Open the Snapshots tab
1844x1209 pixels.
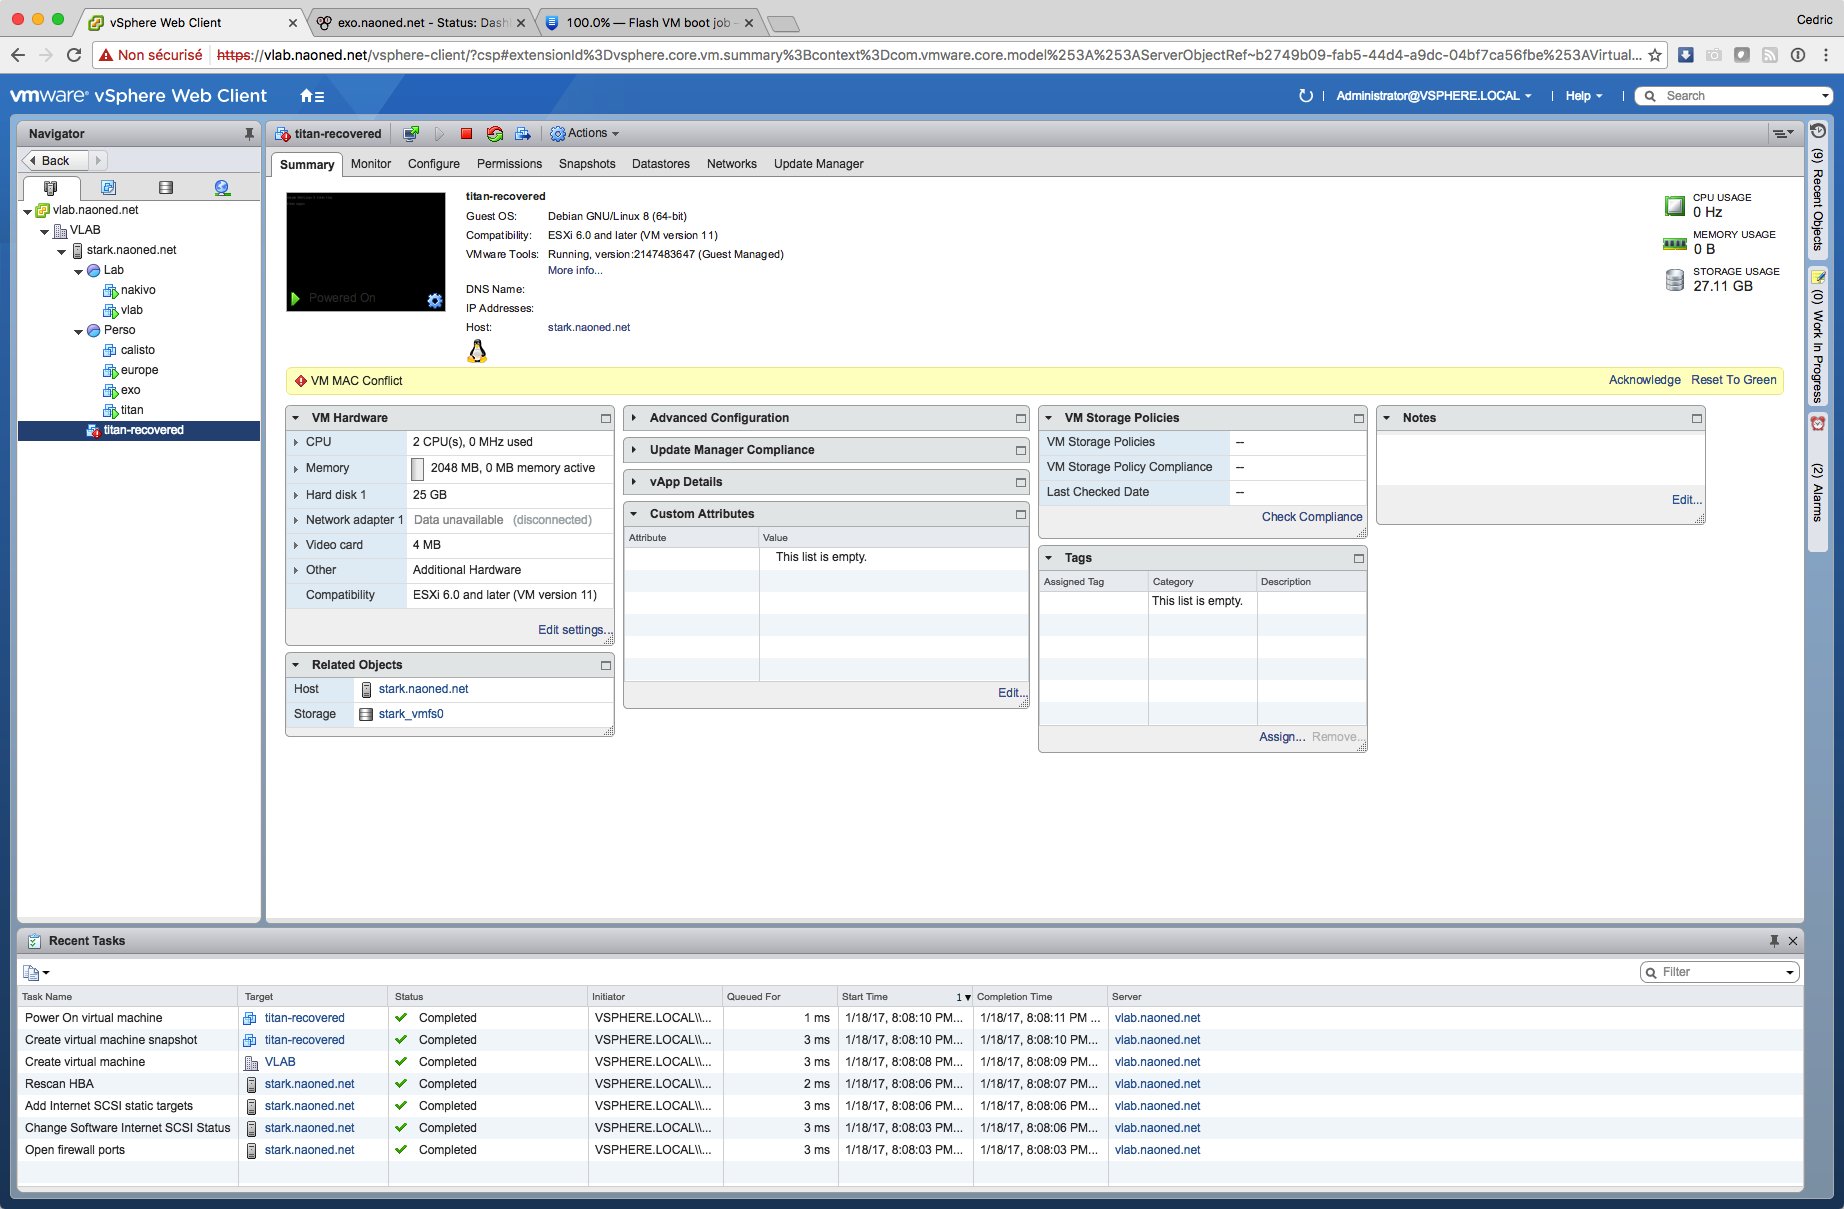(587, 164)
